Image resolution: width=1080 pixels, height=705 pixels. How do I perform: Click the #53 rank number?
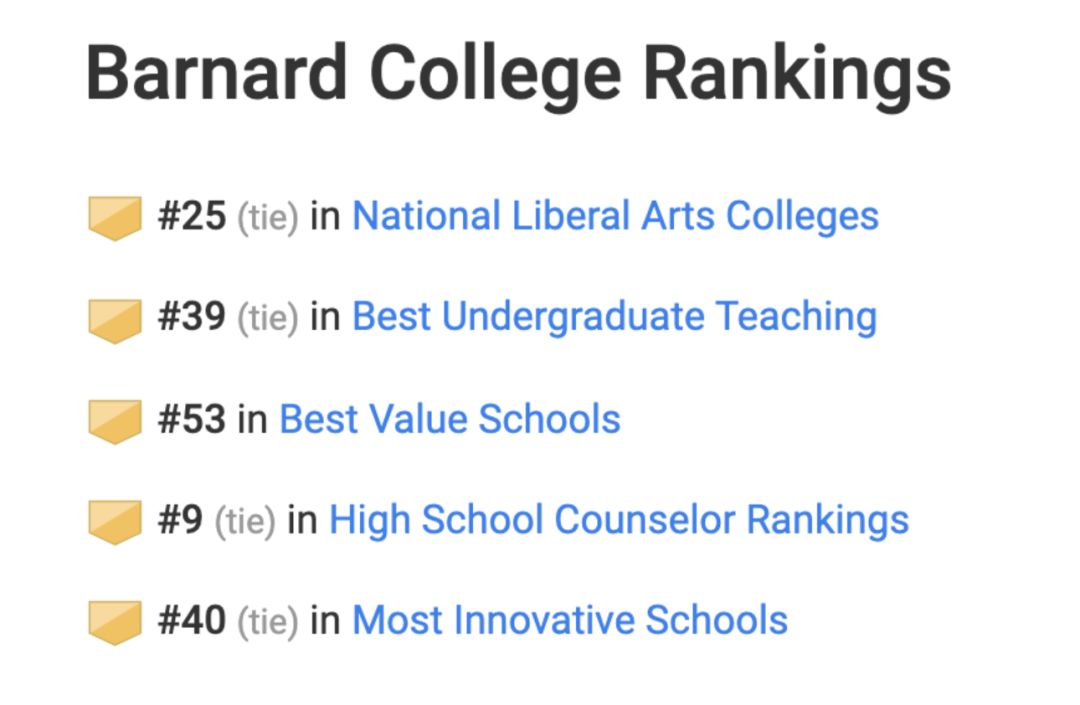click(191, 419)
